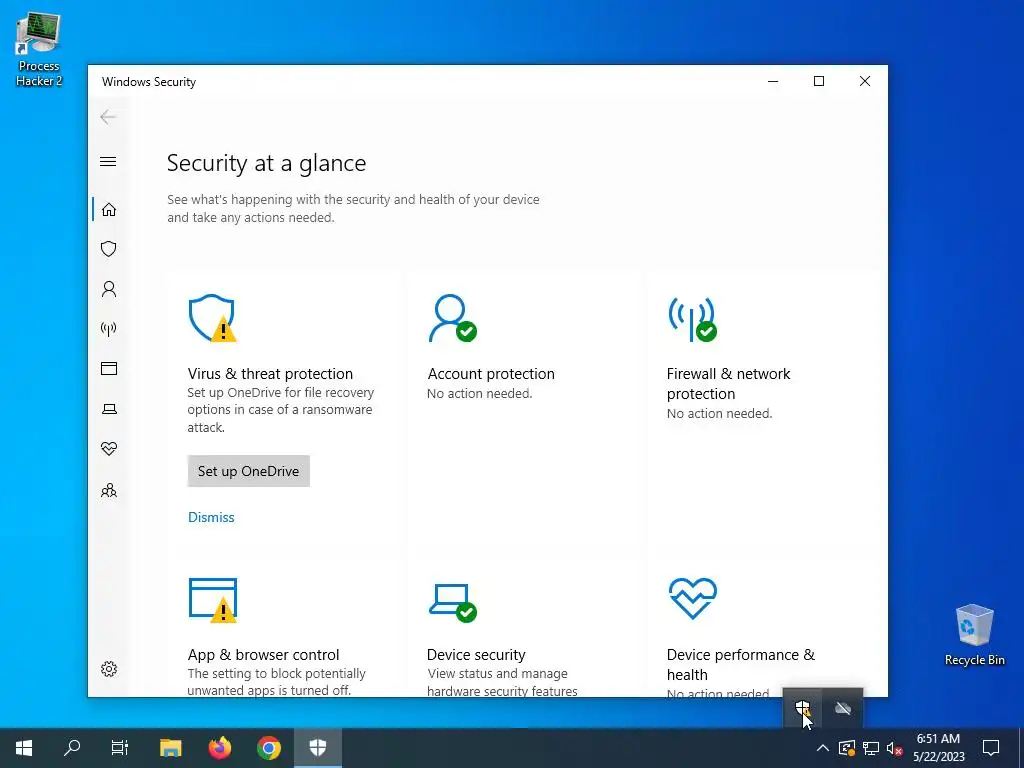Launch File Explorer from taskbar
1024x768 pixels.
pyautogui.click(x=170, y=748)
